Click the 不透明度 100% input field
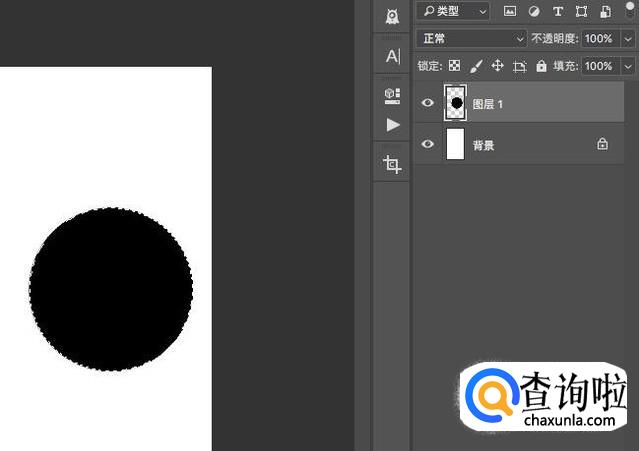639x451 pixels. pyautogui.click(x=600, y=39)
